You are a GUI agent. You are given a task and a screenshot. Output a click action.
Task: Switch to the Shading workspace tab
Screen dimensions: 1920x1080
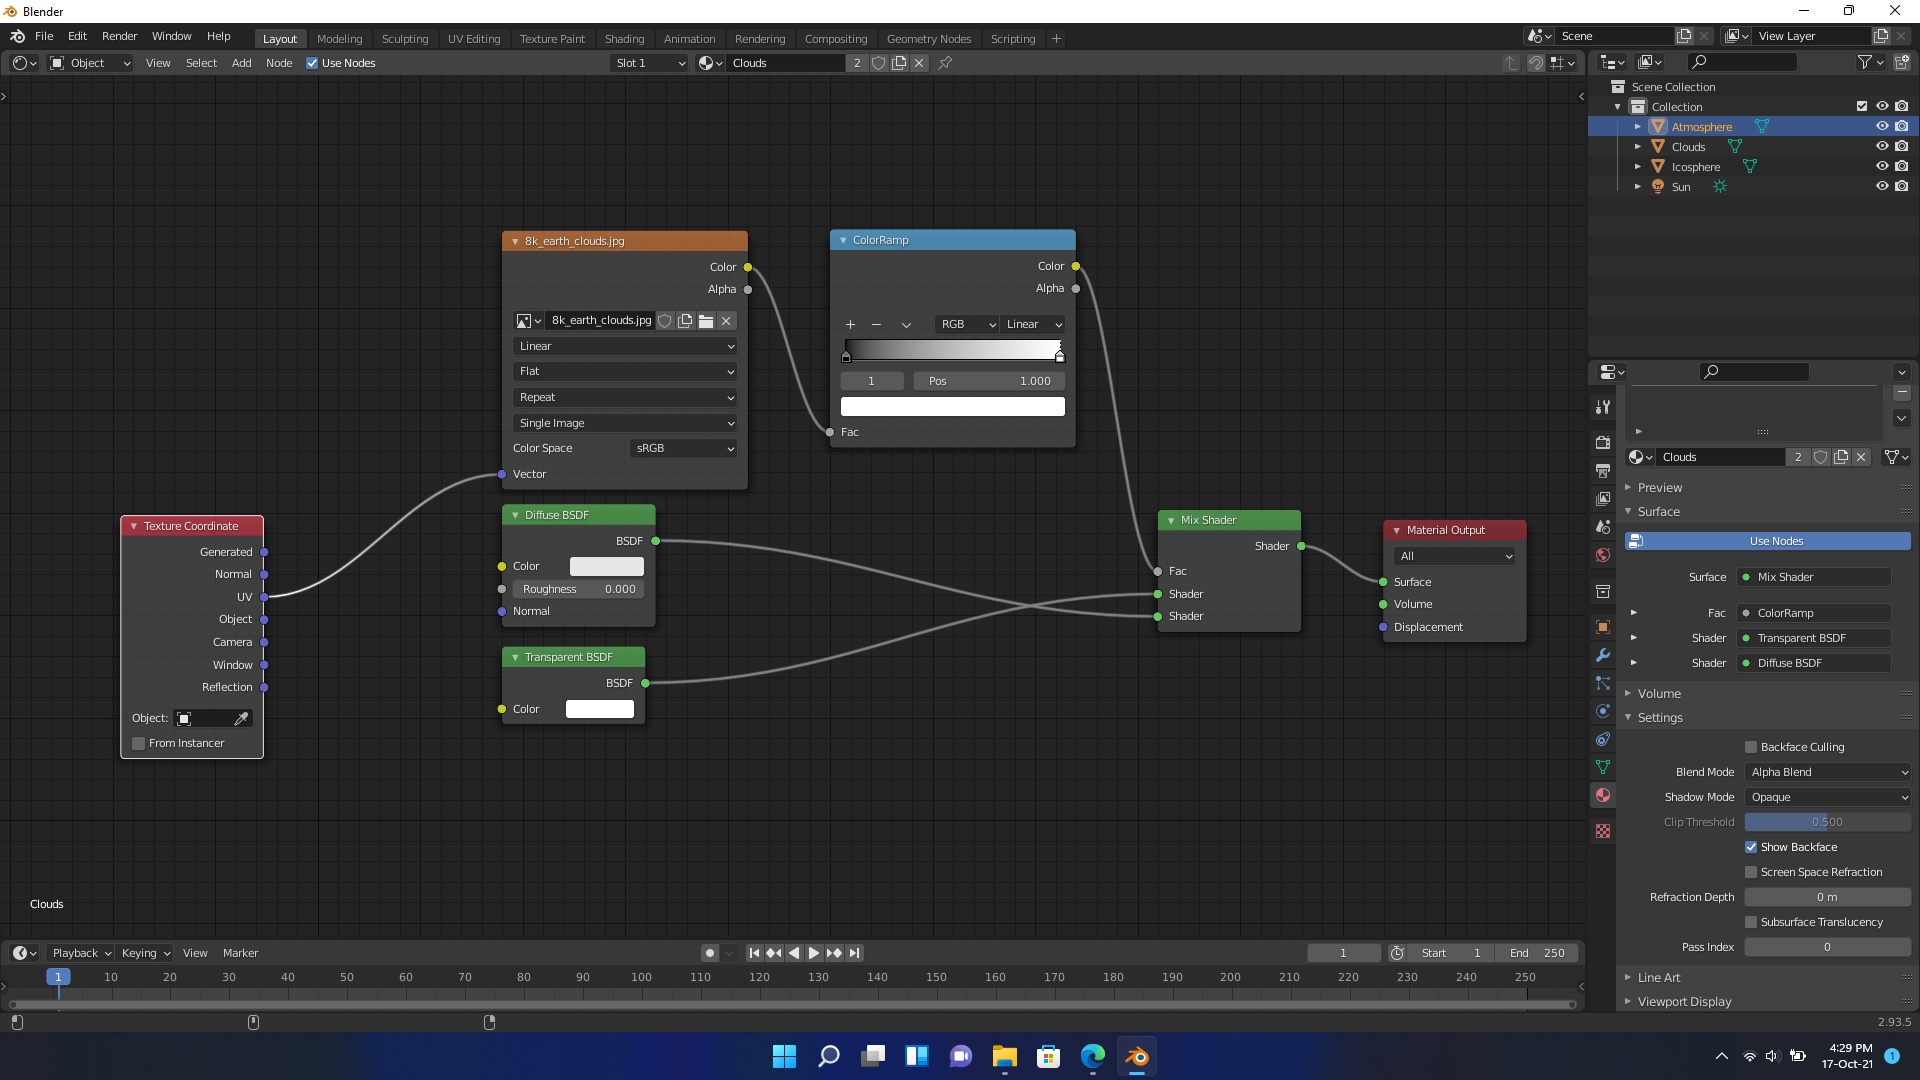pos(624,39)
